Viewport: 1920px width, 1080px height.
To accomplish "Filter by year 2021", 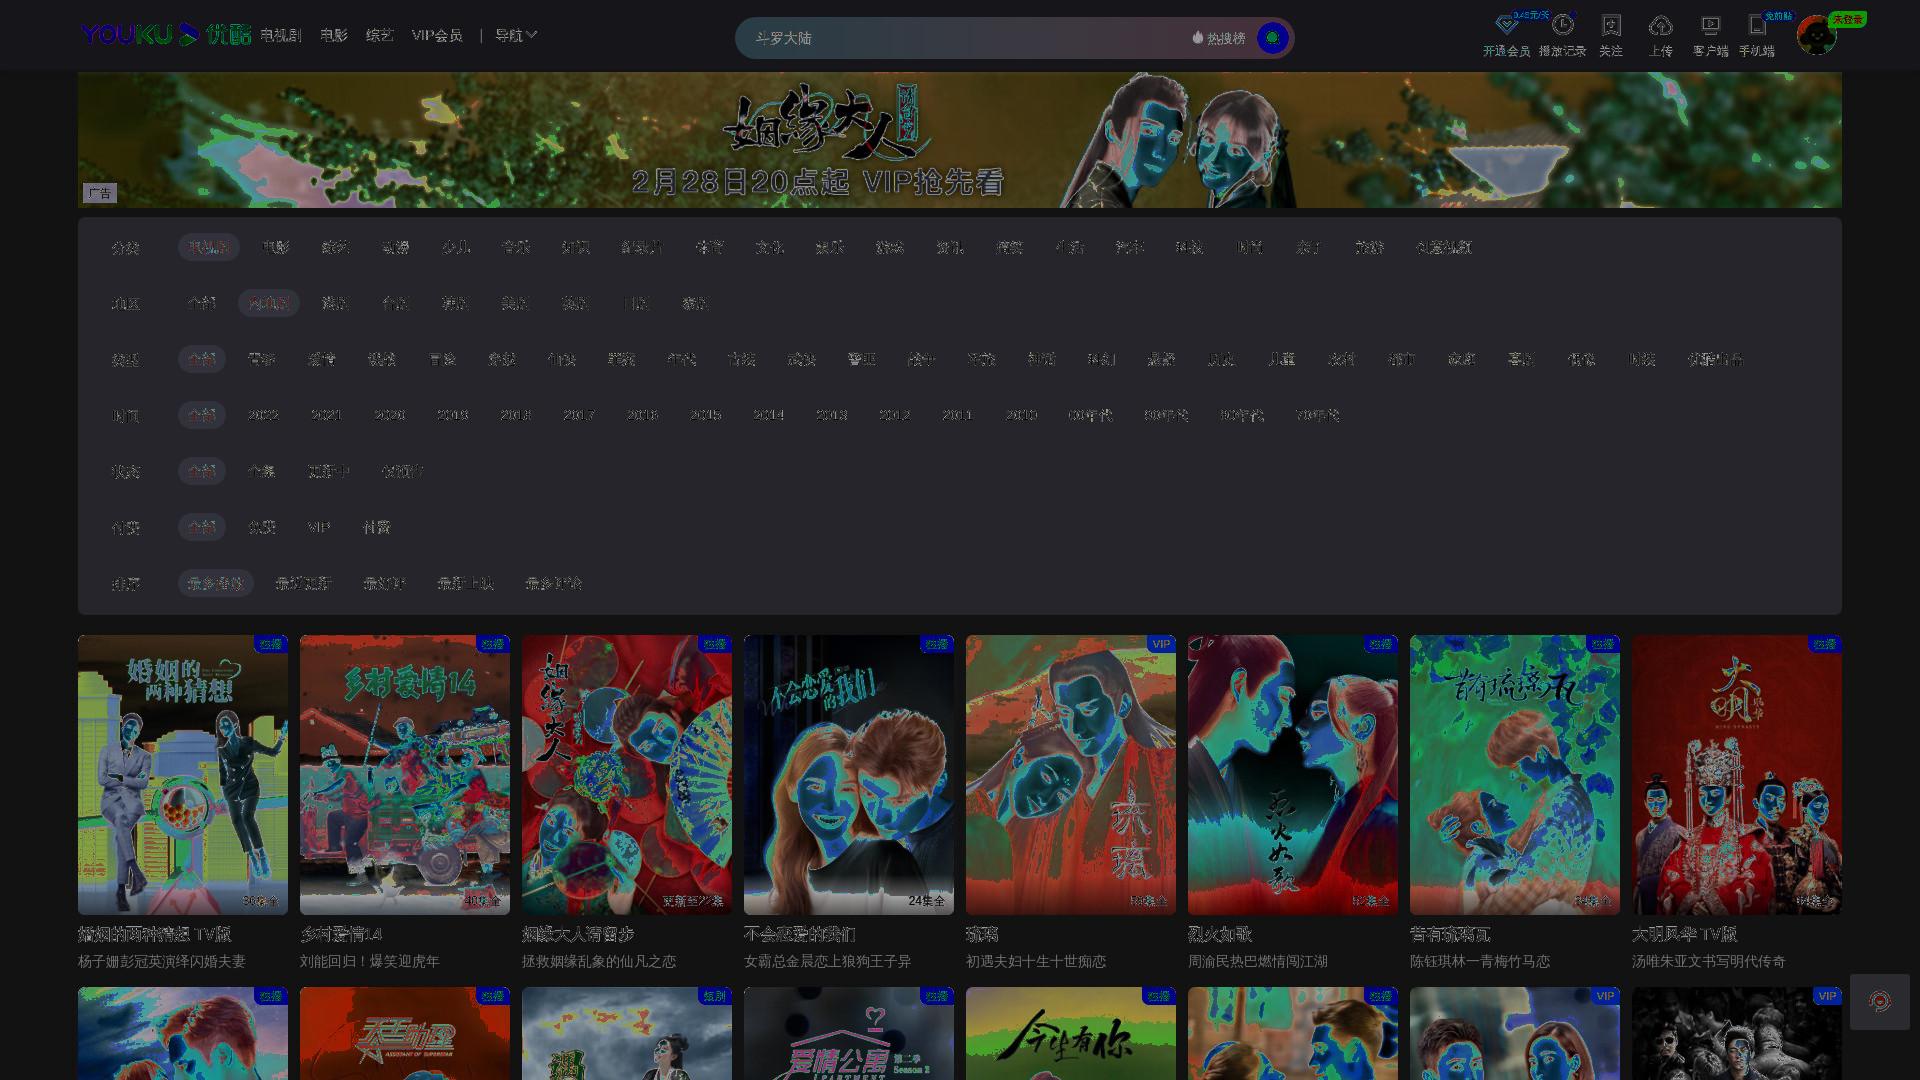I will coord(326,415).
